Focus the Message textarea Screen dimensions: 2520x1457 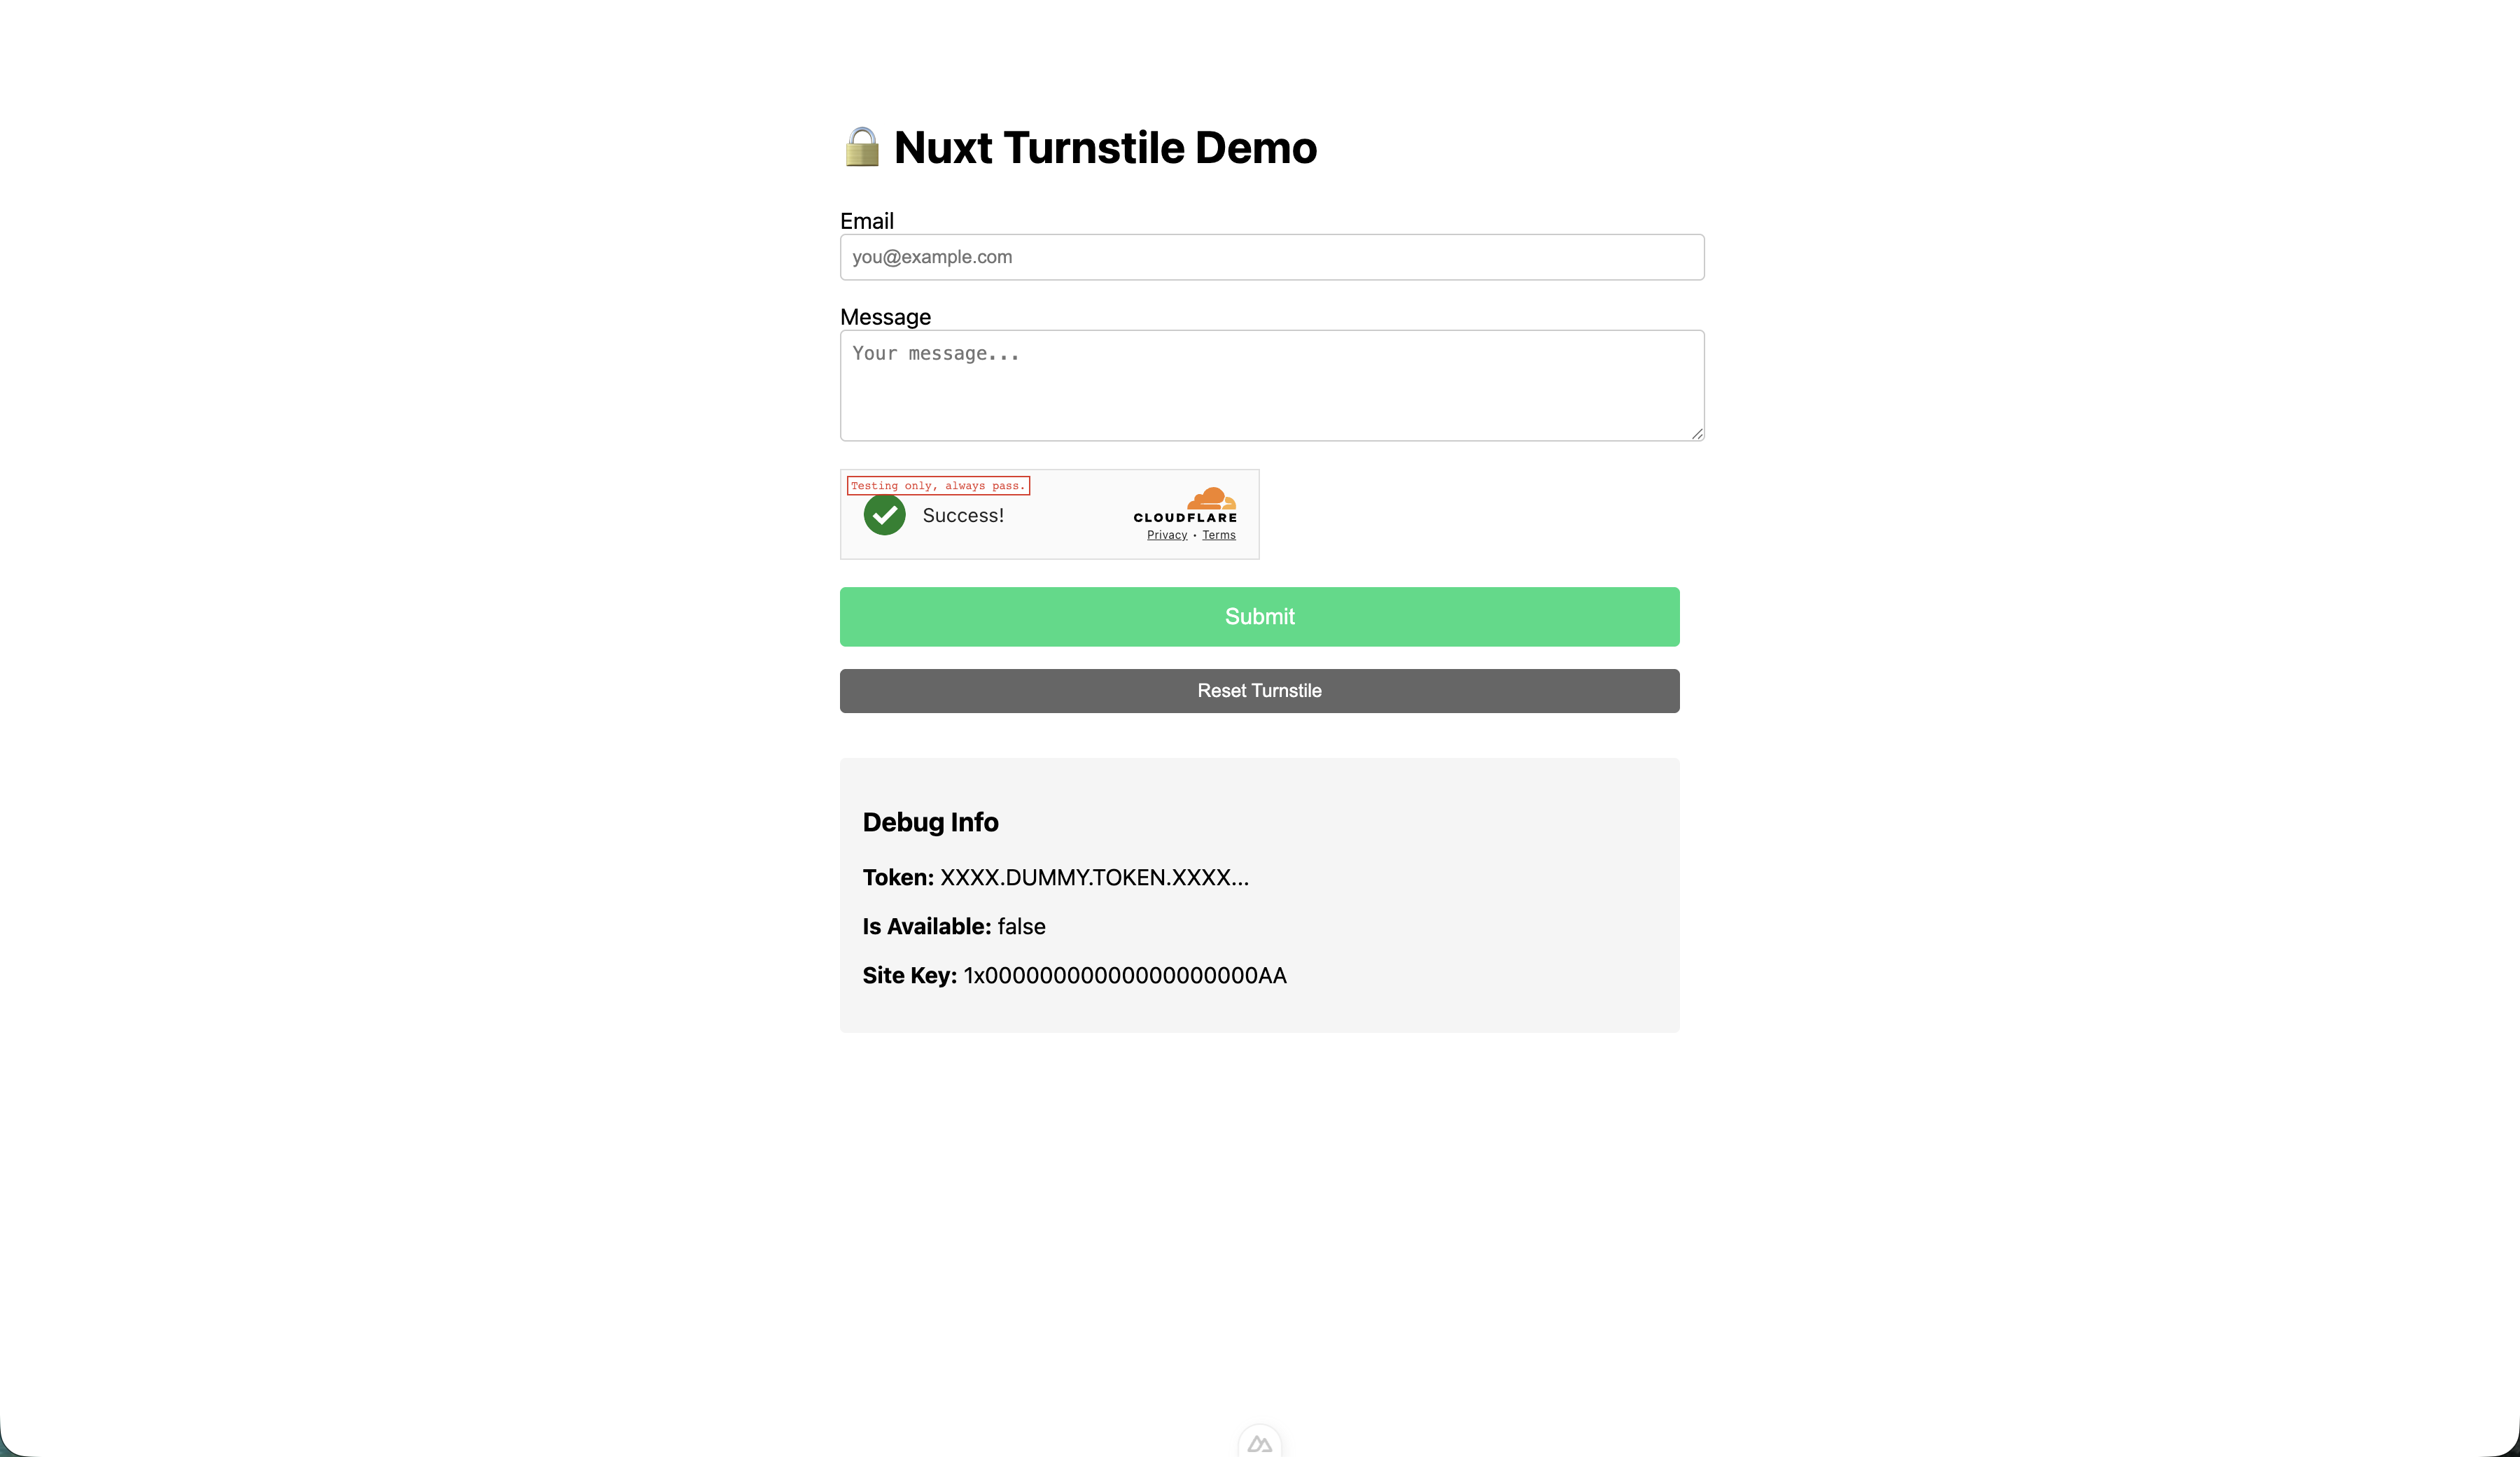tap(1271, 385)
